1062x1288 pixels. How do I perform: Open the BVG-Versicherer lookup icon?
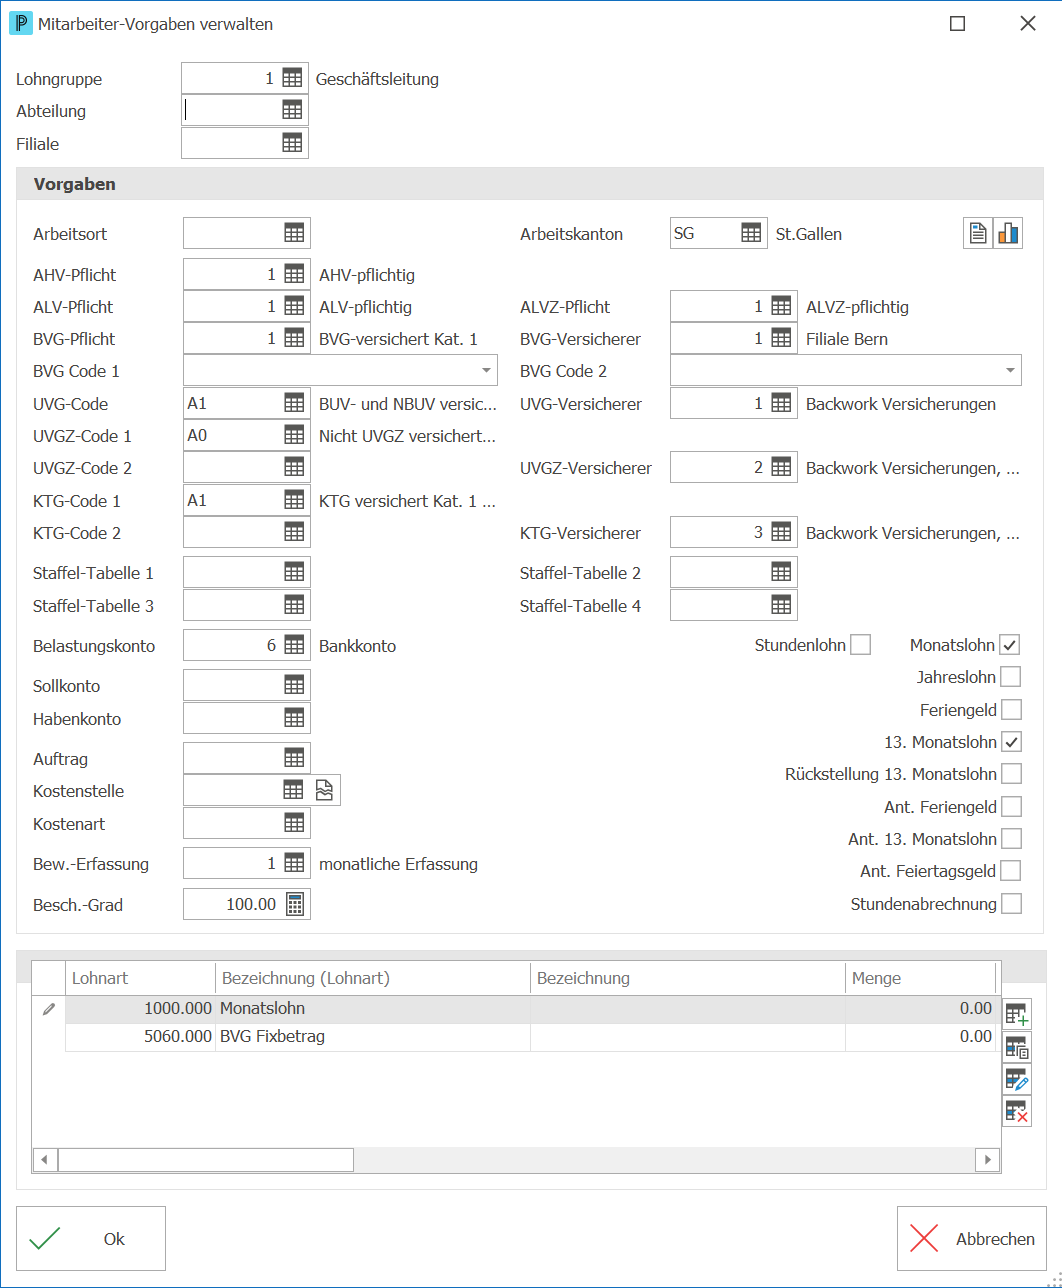click(781, 338)
